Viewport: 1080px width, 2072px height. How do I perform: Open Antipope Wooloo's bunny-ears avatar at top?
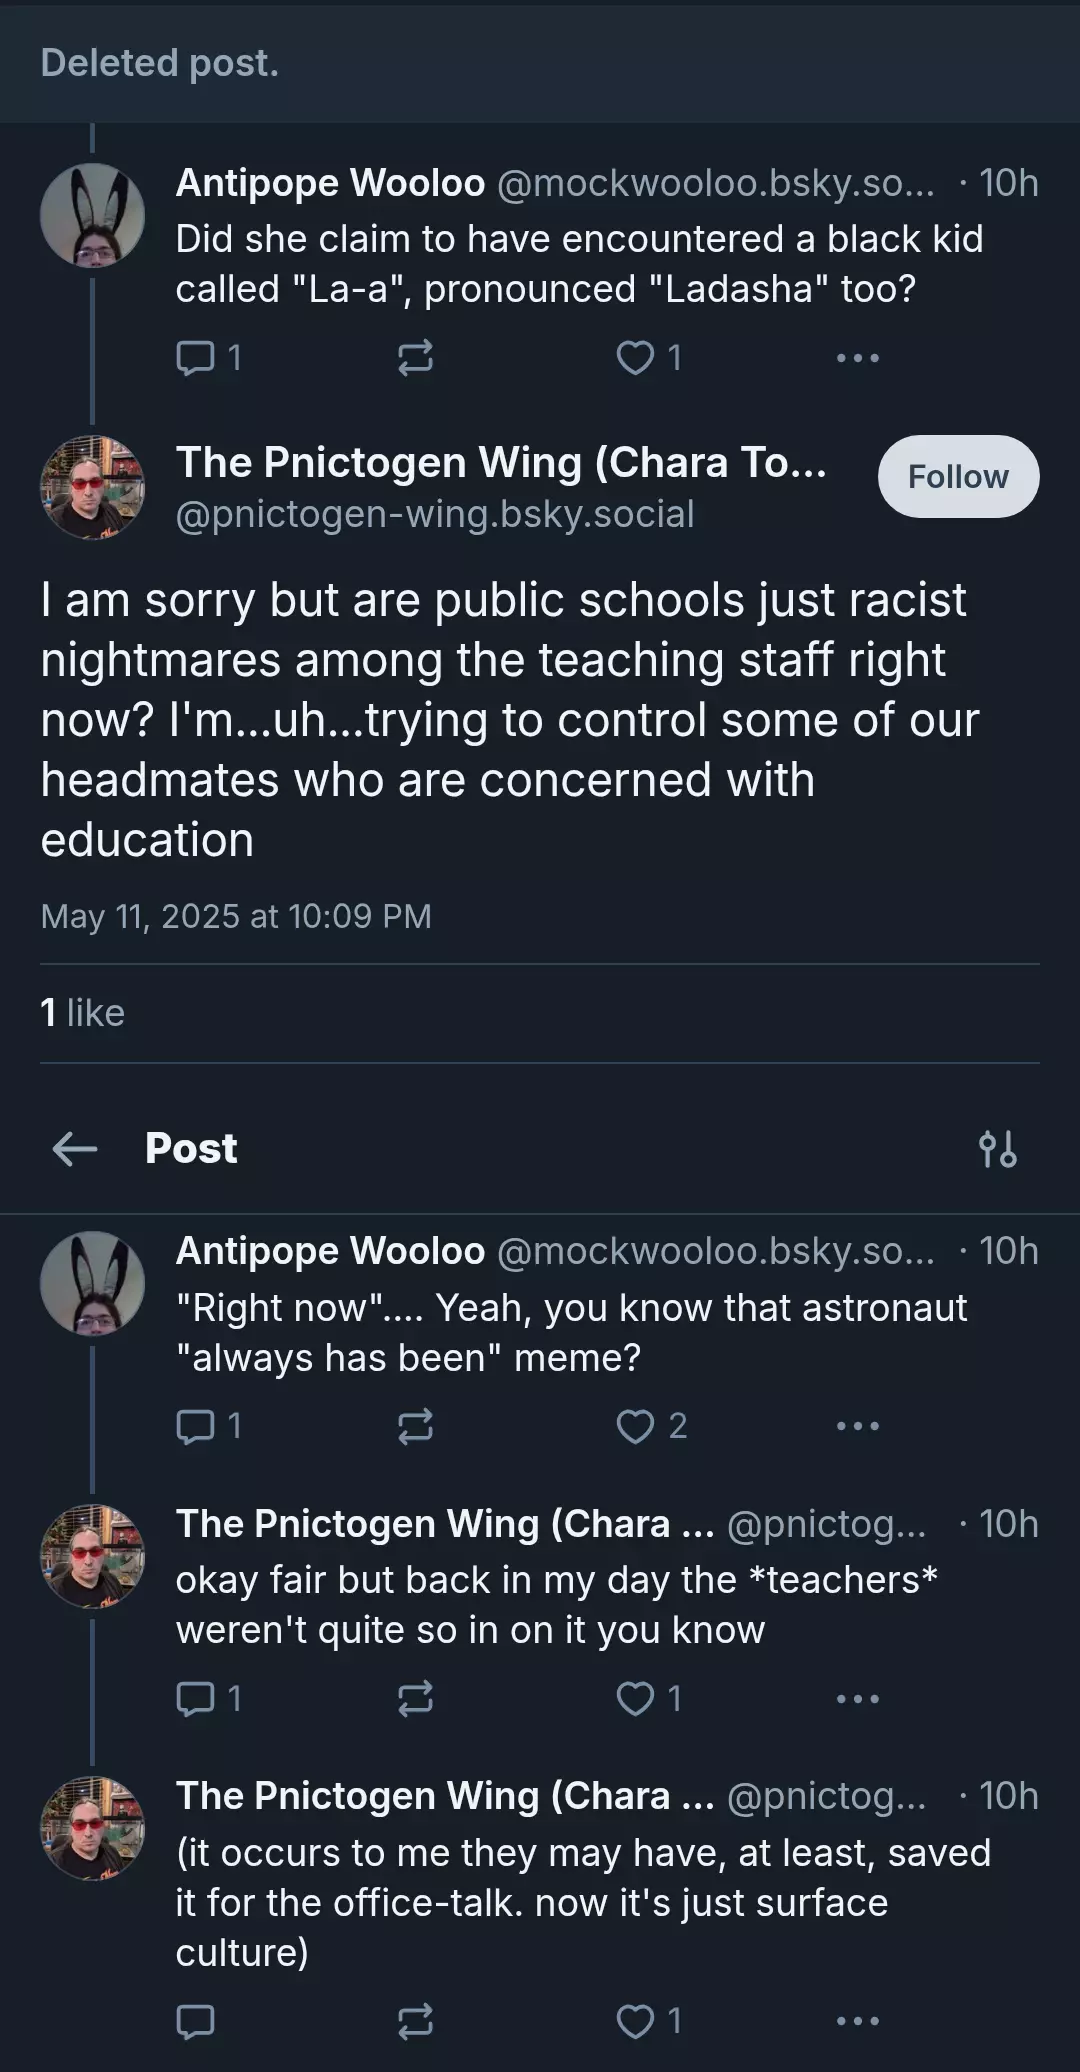(x=92, y=215)
